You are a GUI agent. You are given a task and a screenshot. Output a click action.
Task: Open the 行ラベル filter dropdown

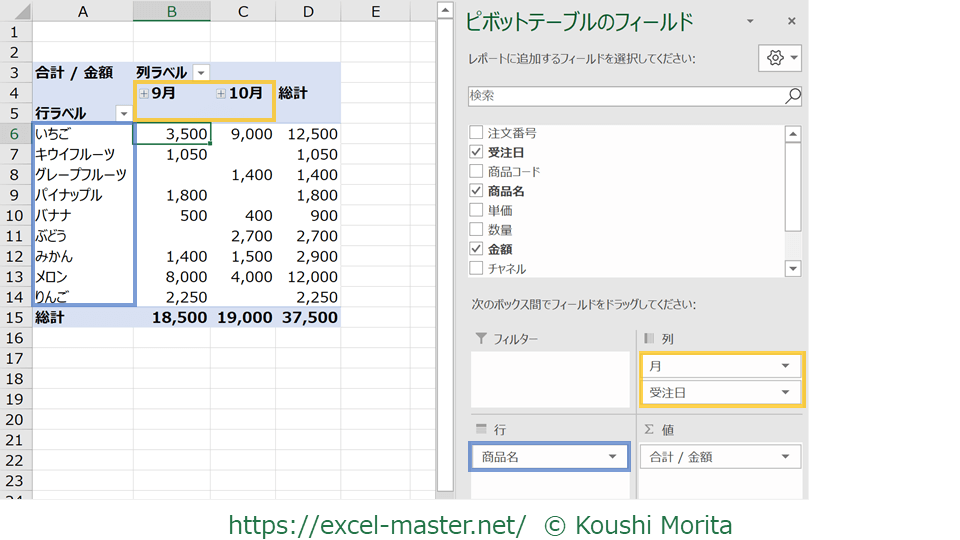point(124,114)
